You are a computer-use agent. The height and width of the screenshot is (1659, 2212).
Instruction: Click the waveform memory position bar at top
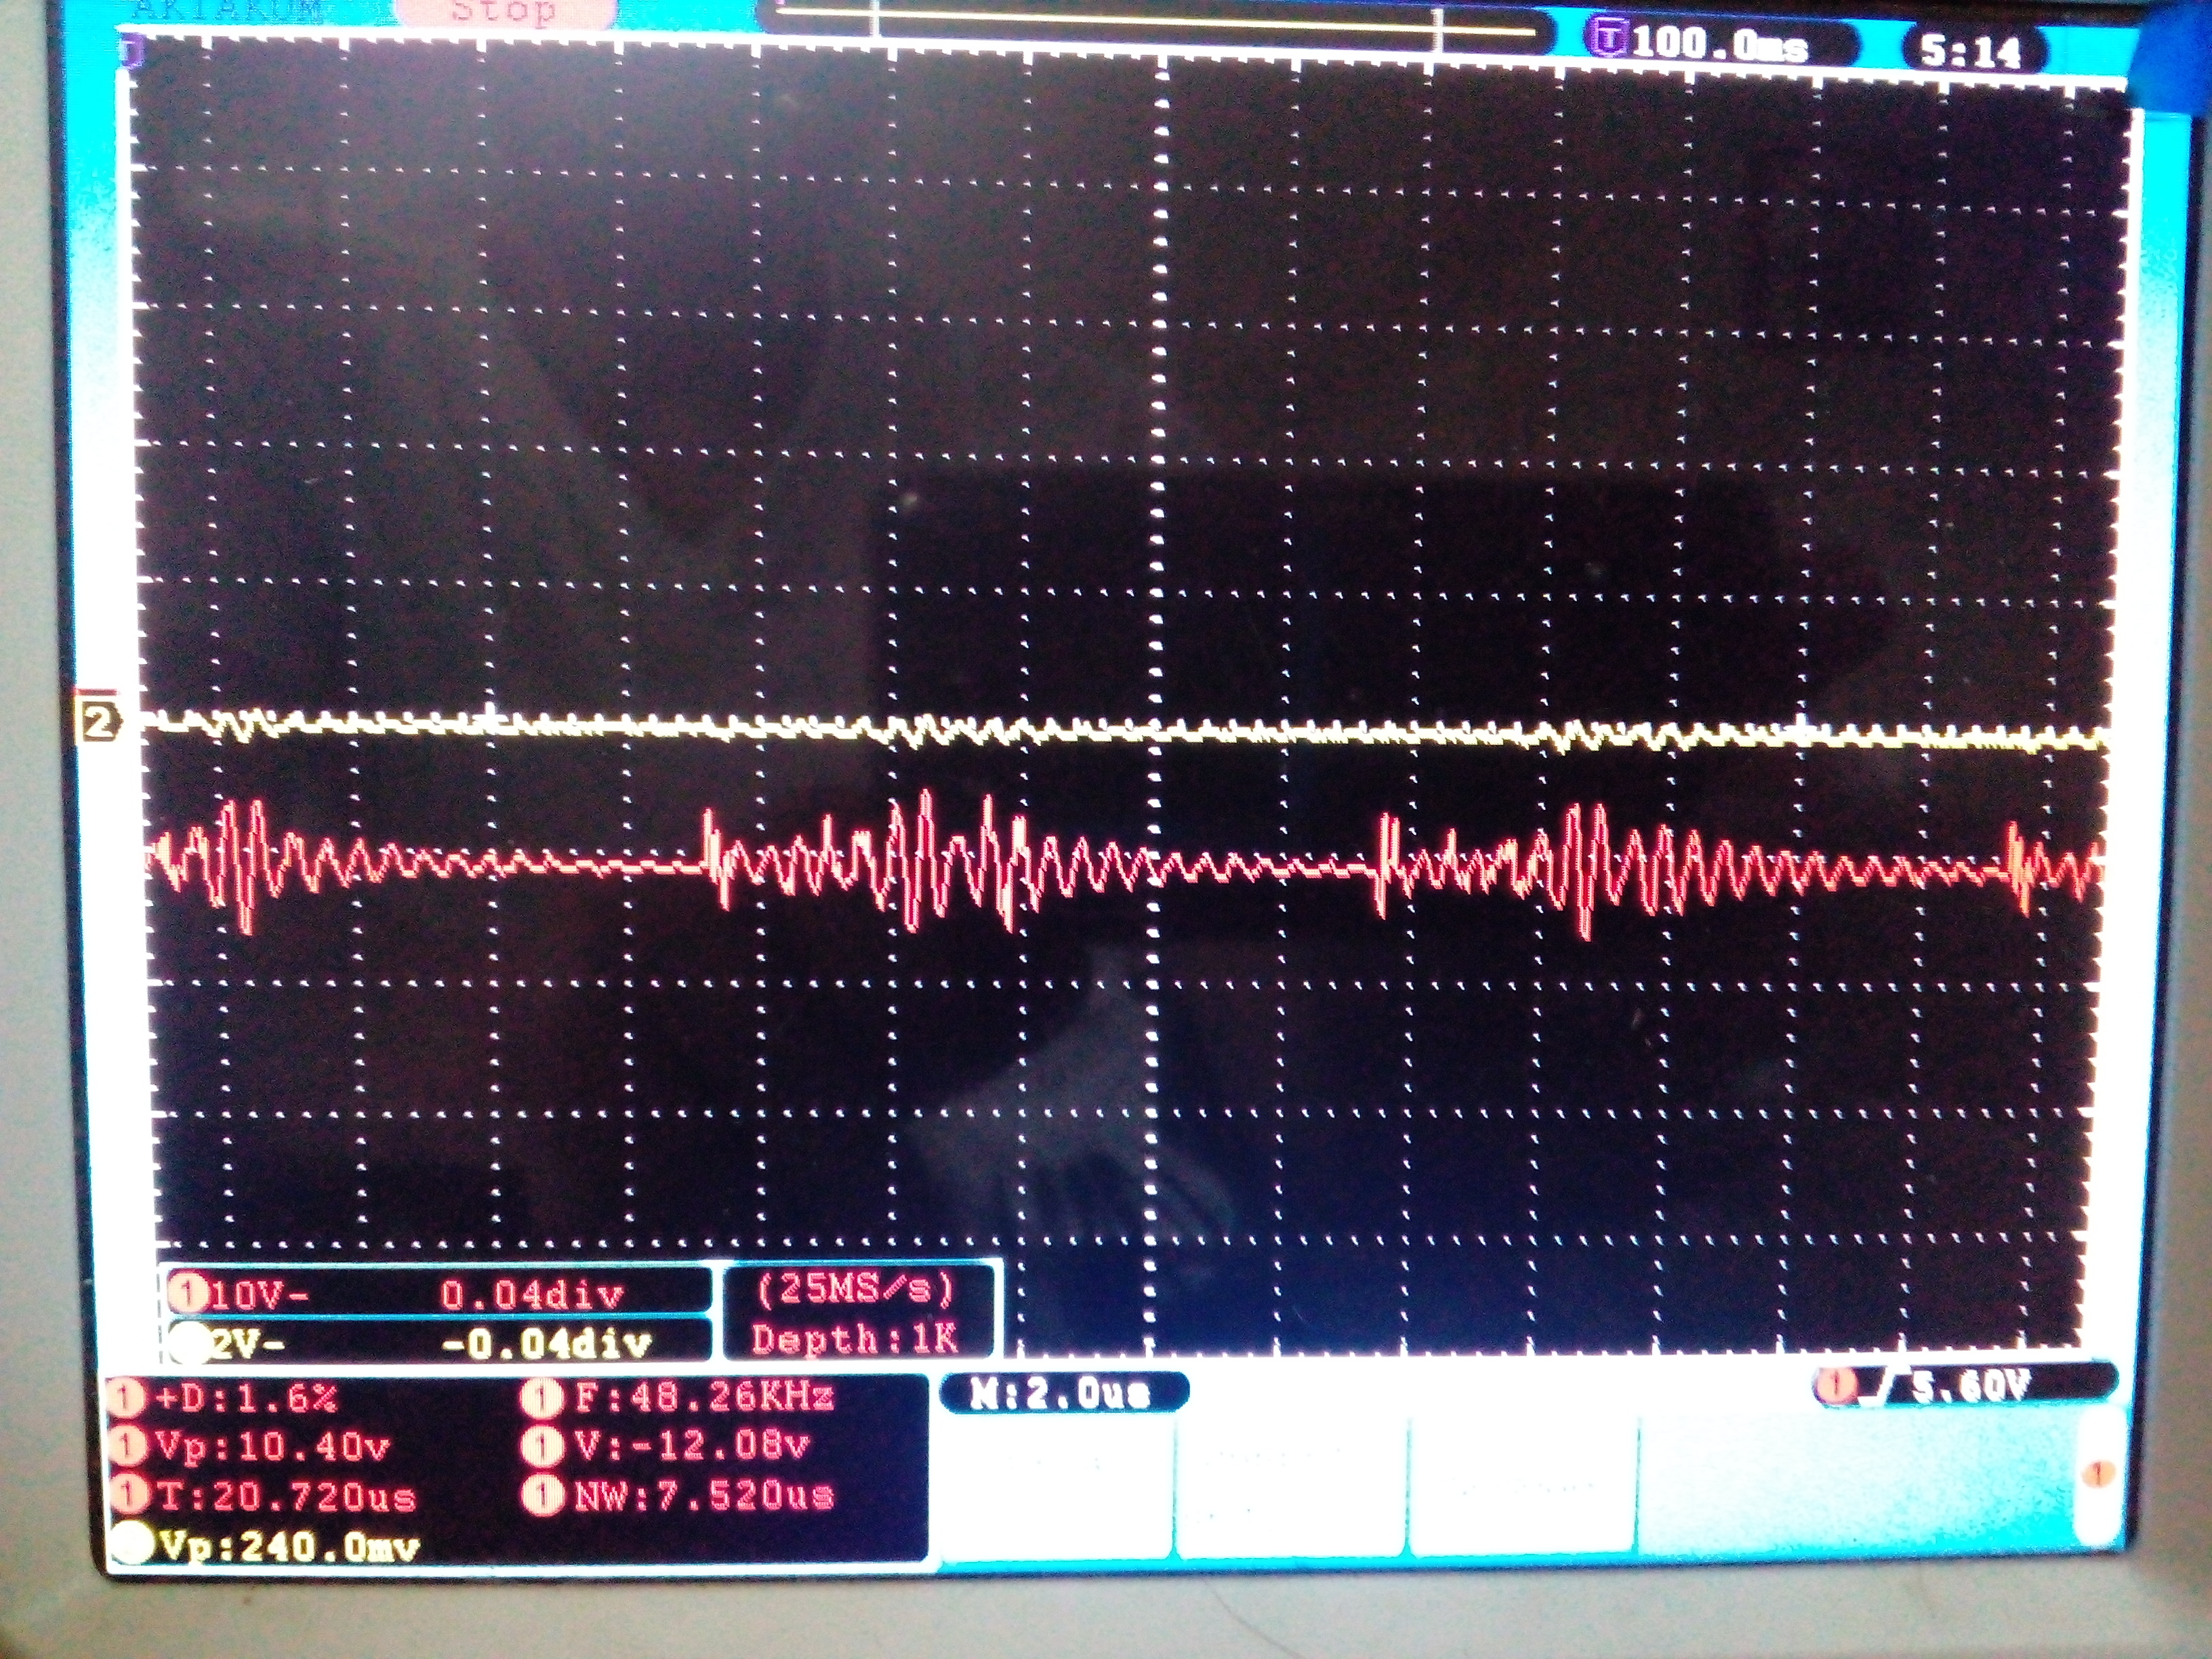coord(1155,22)
